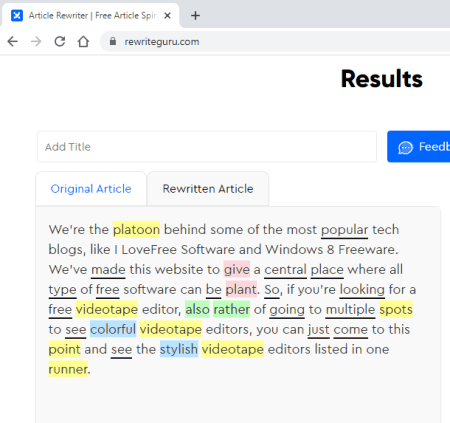Click the yellow highlighted word 'point'

[64, 350]
